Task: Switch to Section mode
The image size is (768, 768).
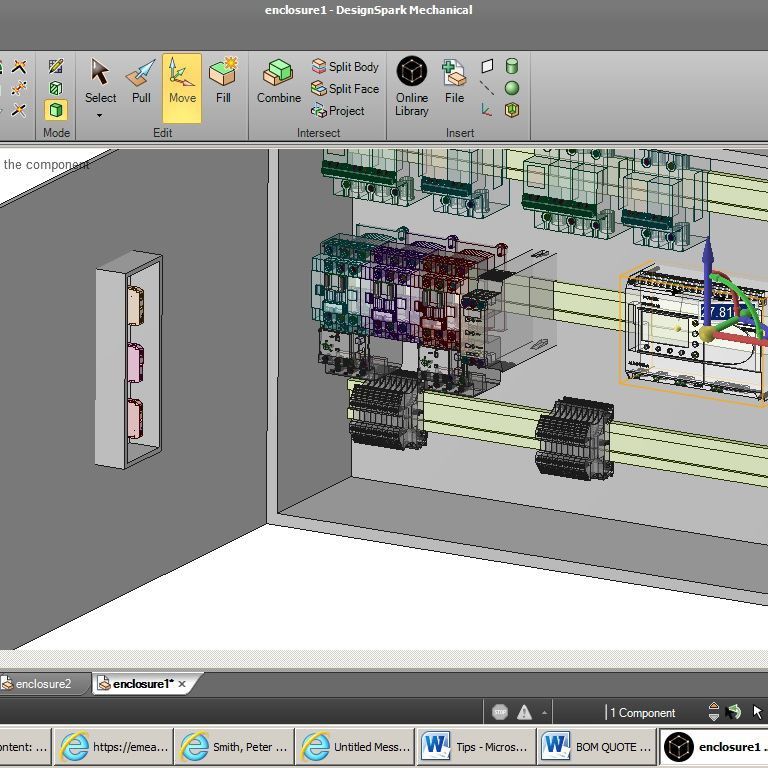Action: (56, 89)
